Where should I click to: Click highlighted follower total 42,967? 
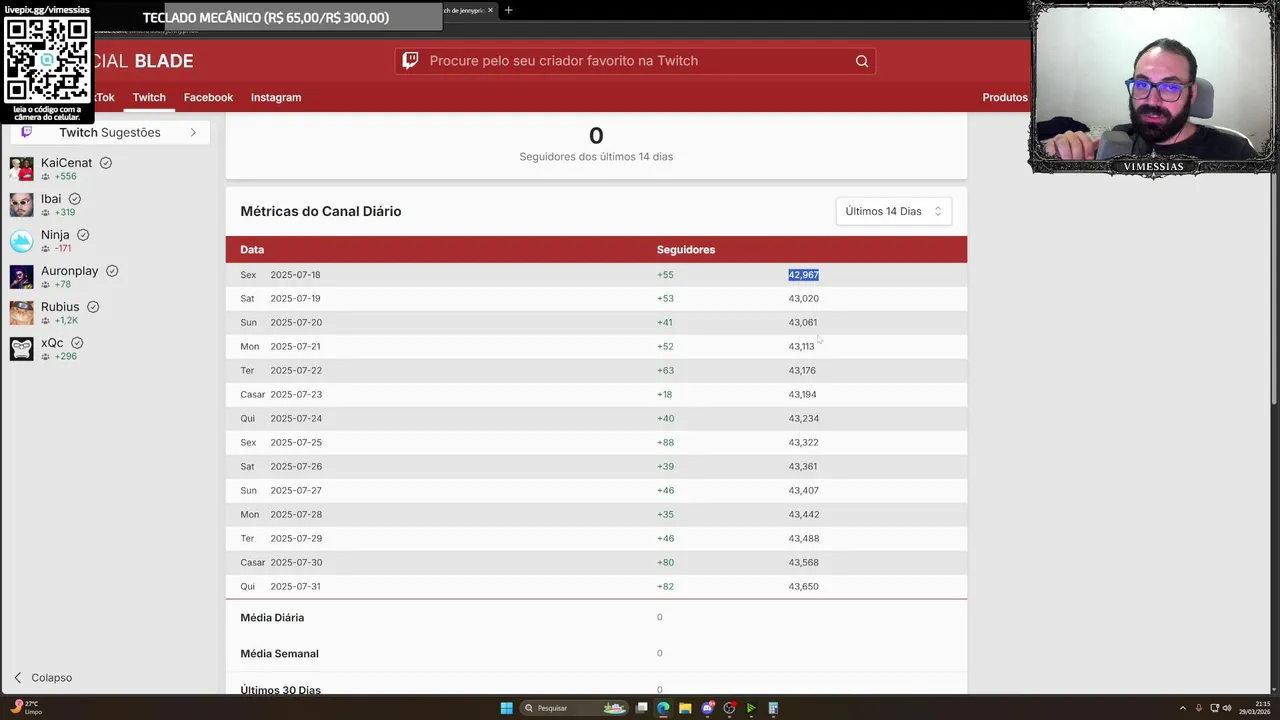tap(803, 275)
